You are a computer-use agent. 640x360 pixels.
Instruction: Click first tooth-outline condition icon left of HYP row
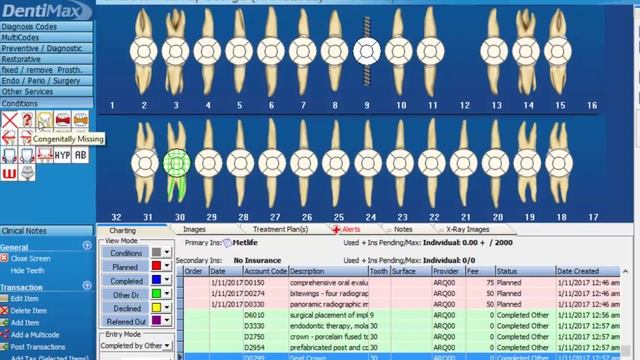[x=9, y=155]
